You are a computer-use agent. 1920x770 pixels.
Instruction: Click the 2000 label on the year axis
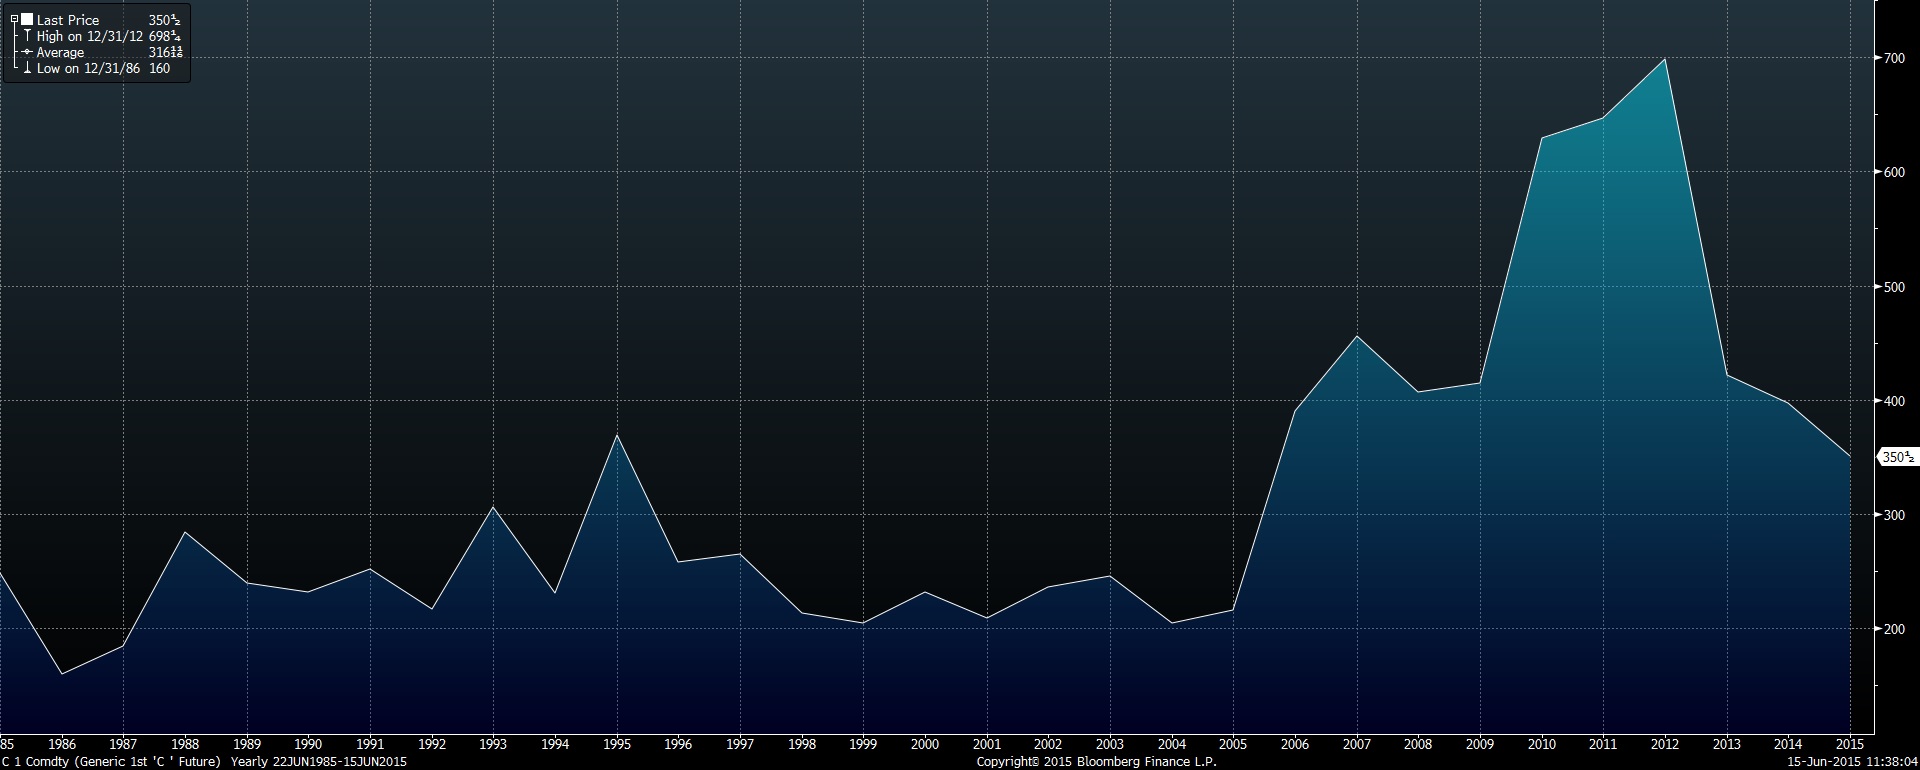pos(925,744)
